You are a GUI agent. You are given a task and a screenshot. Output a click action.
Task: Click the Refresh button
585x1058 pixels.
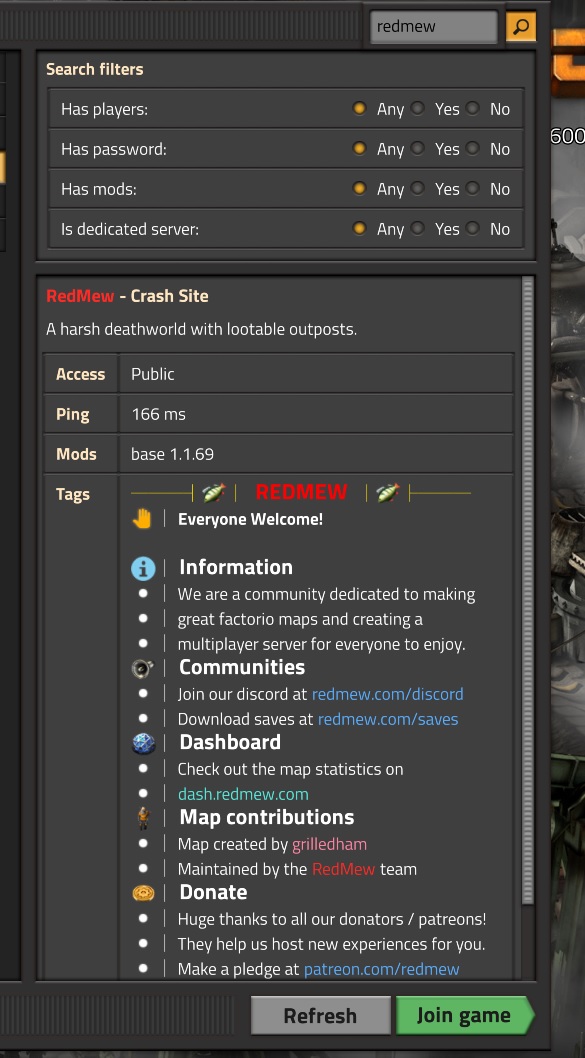[x=321, y=1015]
